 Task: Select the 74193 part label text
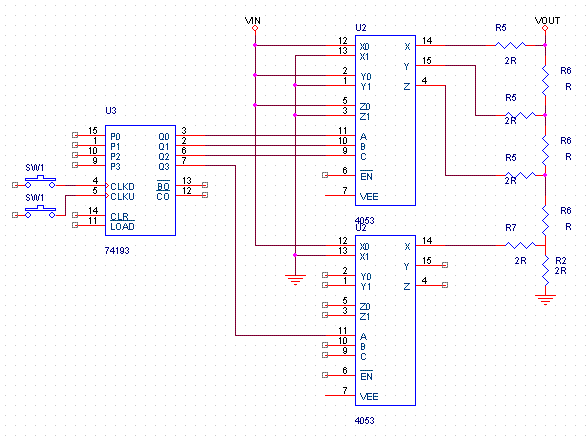117,251
